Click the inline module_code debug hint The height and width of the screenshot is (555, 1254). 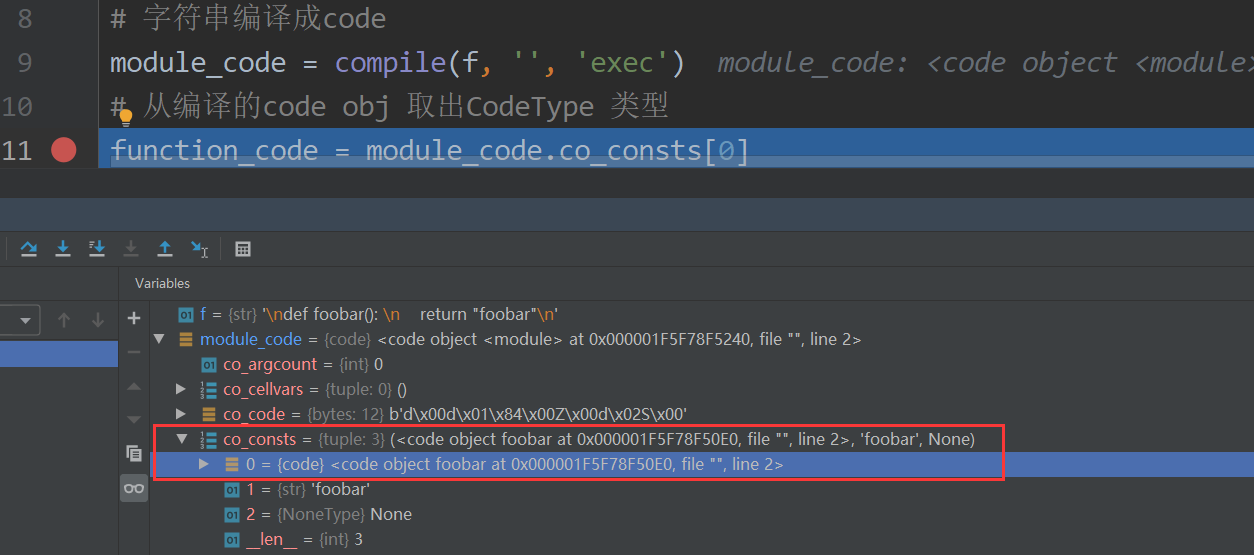[x=985, y=63]
